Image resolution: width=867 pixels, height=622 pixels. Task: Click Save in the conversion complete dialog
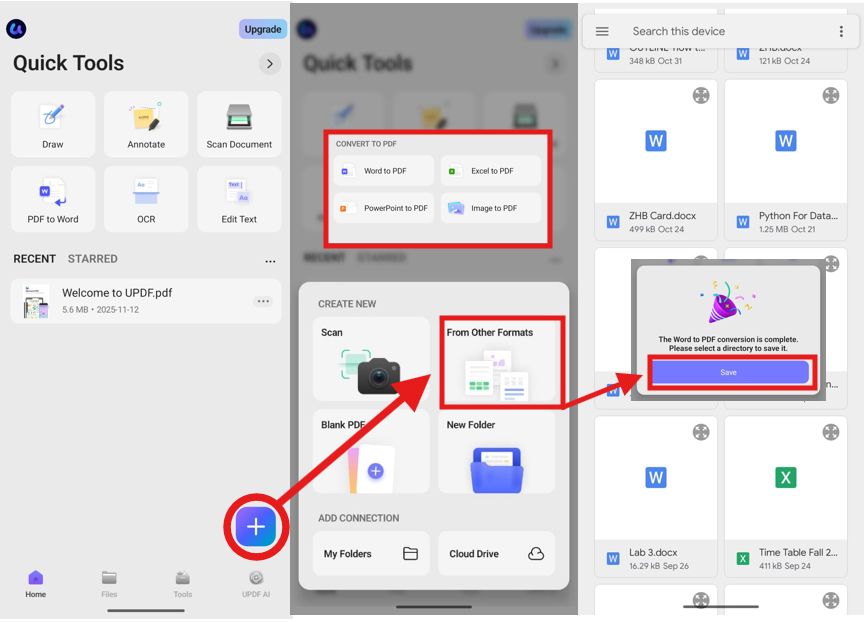point(730,373)
